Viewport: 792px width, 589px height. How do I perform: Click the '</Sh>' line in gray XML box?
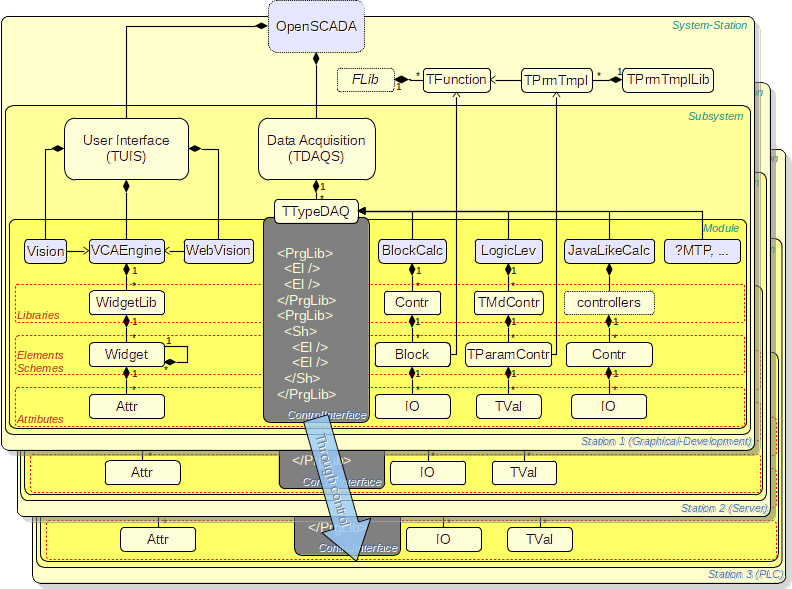pyautogui.click(x=302, y=378)
